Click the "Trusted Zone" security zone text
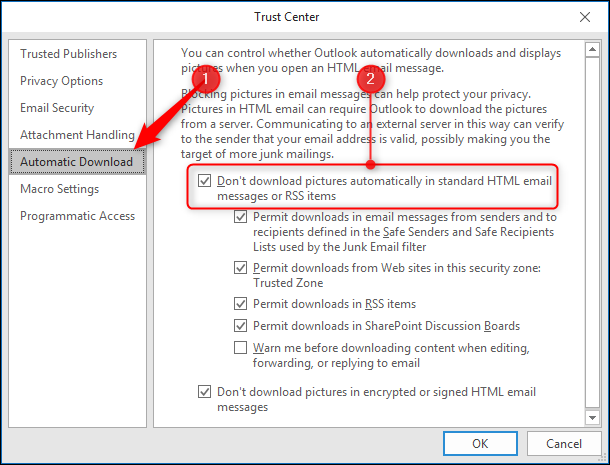The image size is (610, 465). 288,283
